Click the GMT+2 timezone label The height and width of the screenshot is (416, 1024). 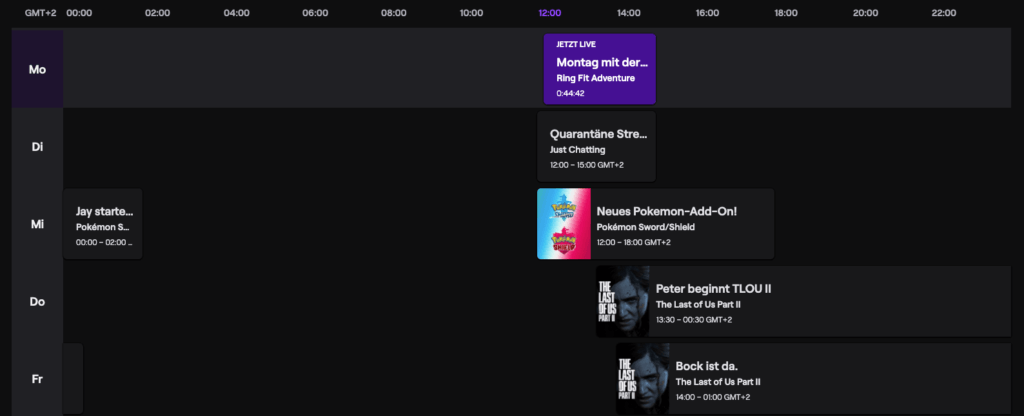[38, 13]
